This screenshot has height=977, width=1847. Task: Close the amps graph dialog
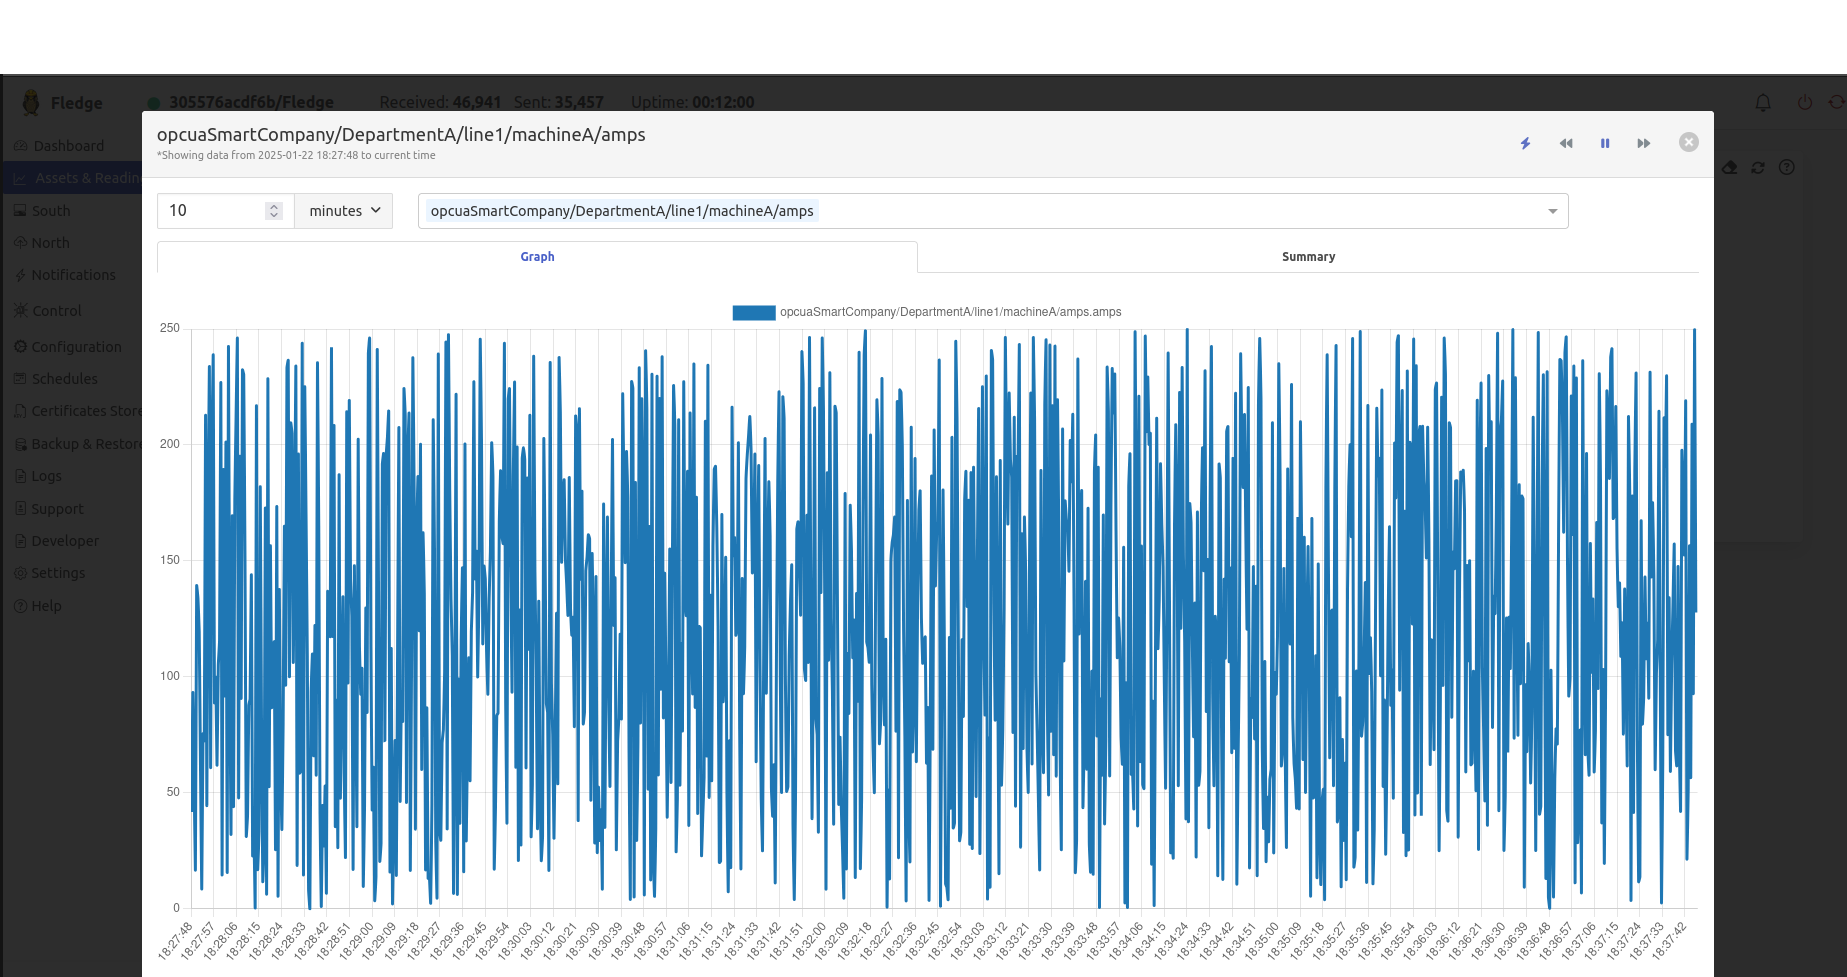[x=1688, y=142]
